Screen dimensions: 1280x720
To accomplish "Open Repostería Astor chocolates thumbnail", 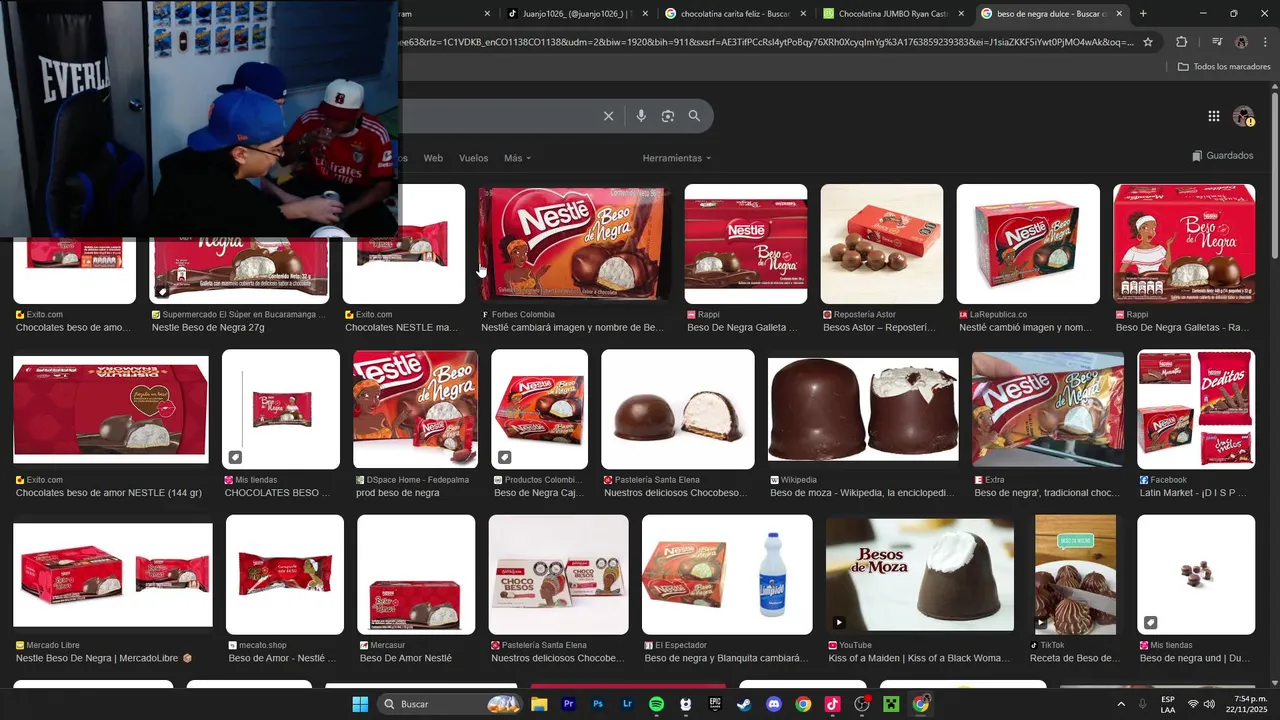I will click(882, 244).
